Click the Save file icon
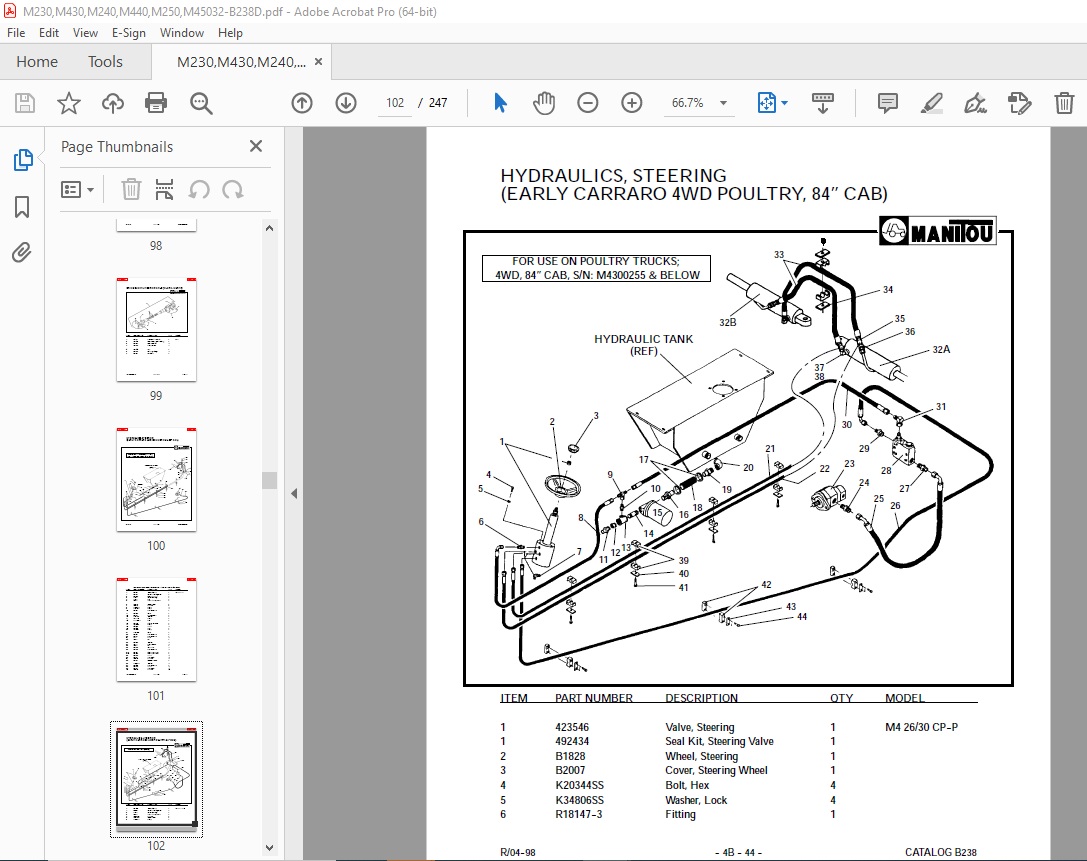 pyautogui.click(x=25, y=103)
